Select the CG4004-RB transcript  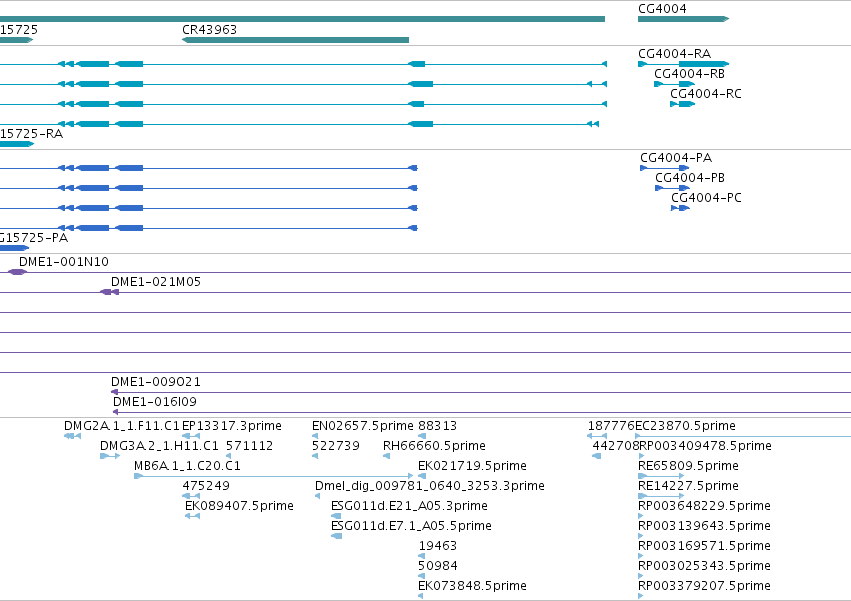[674, 84]
